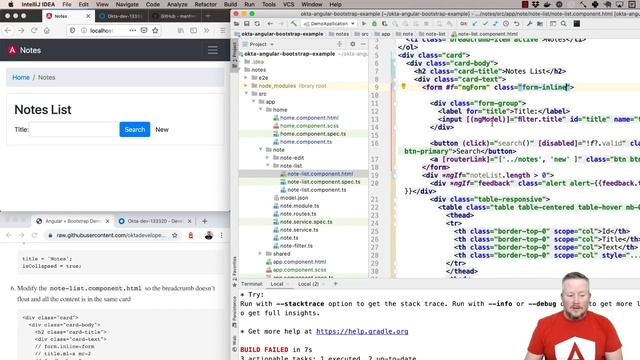Click the Search button in Notes List
Image resolution: width=640 pixels, height=360 pixels.
pyautogui.click(x=135, y=129)
